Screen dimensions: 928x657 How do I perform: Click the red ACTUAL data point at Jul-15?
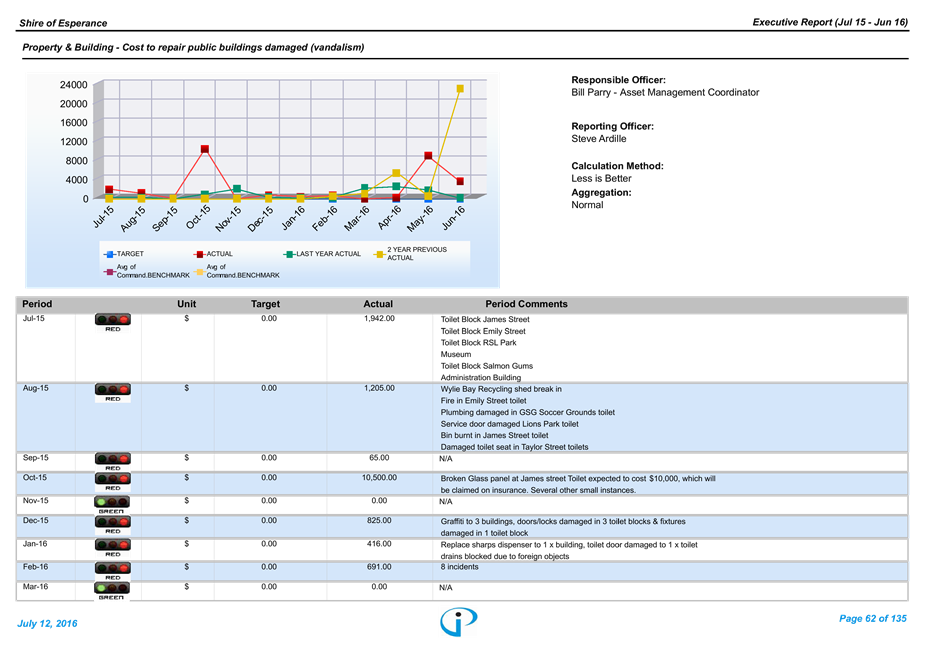(109, 189)
